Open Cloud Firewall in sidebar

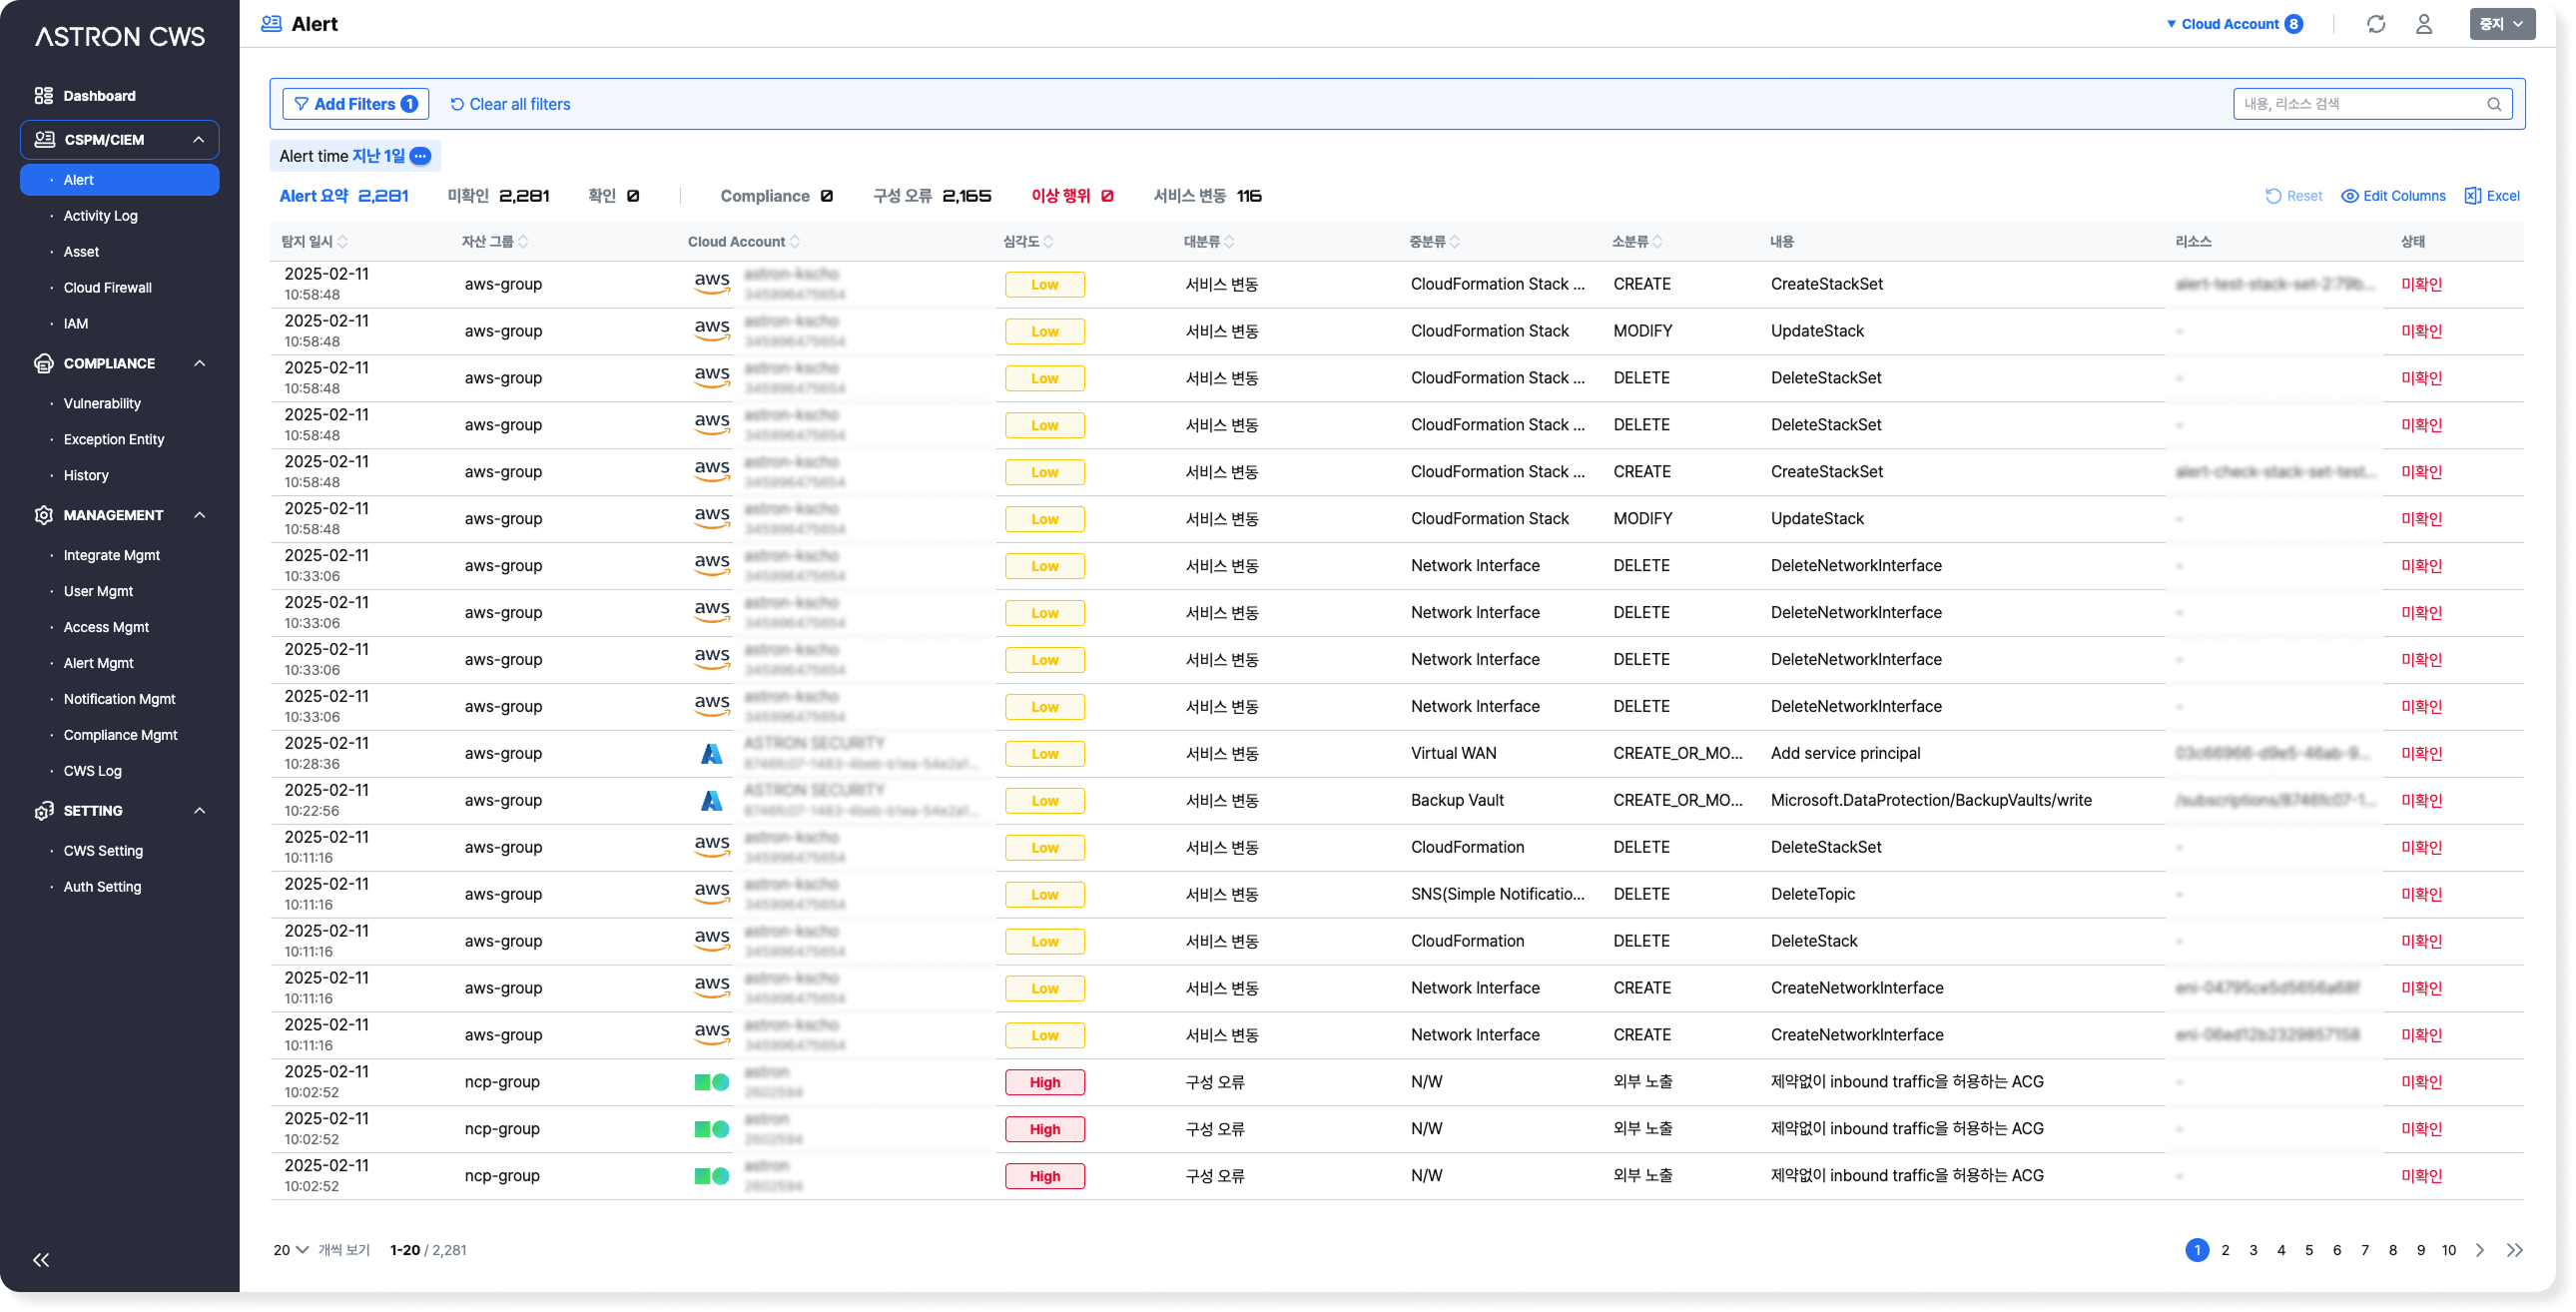coord(108,288)
